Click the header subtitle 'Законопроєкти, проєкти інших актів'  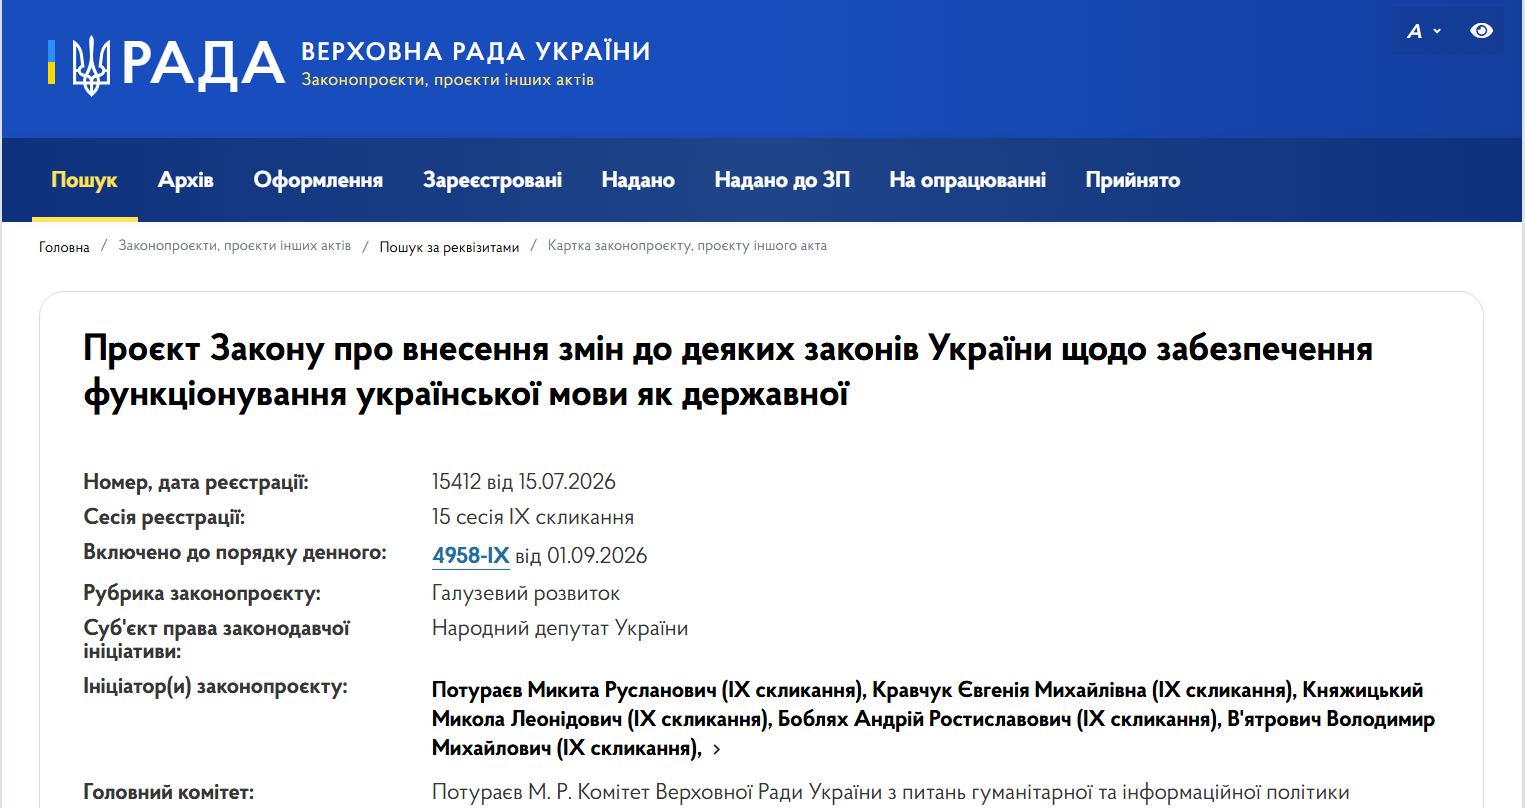click(x=448, y=80)
